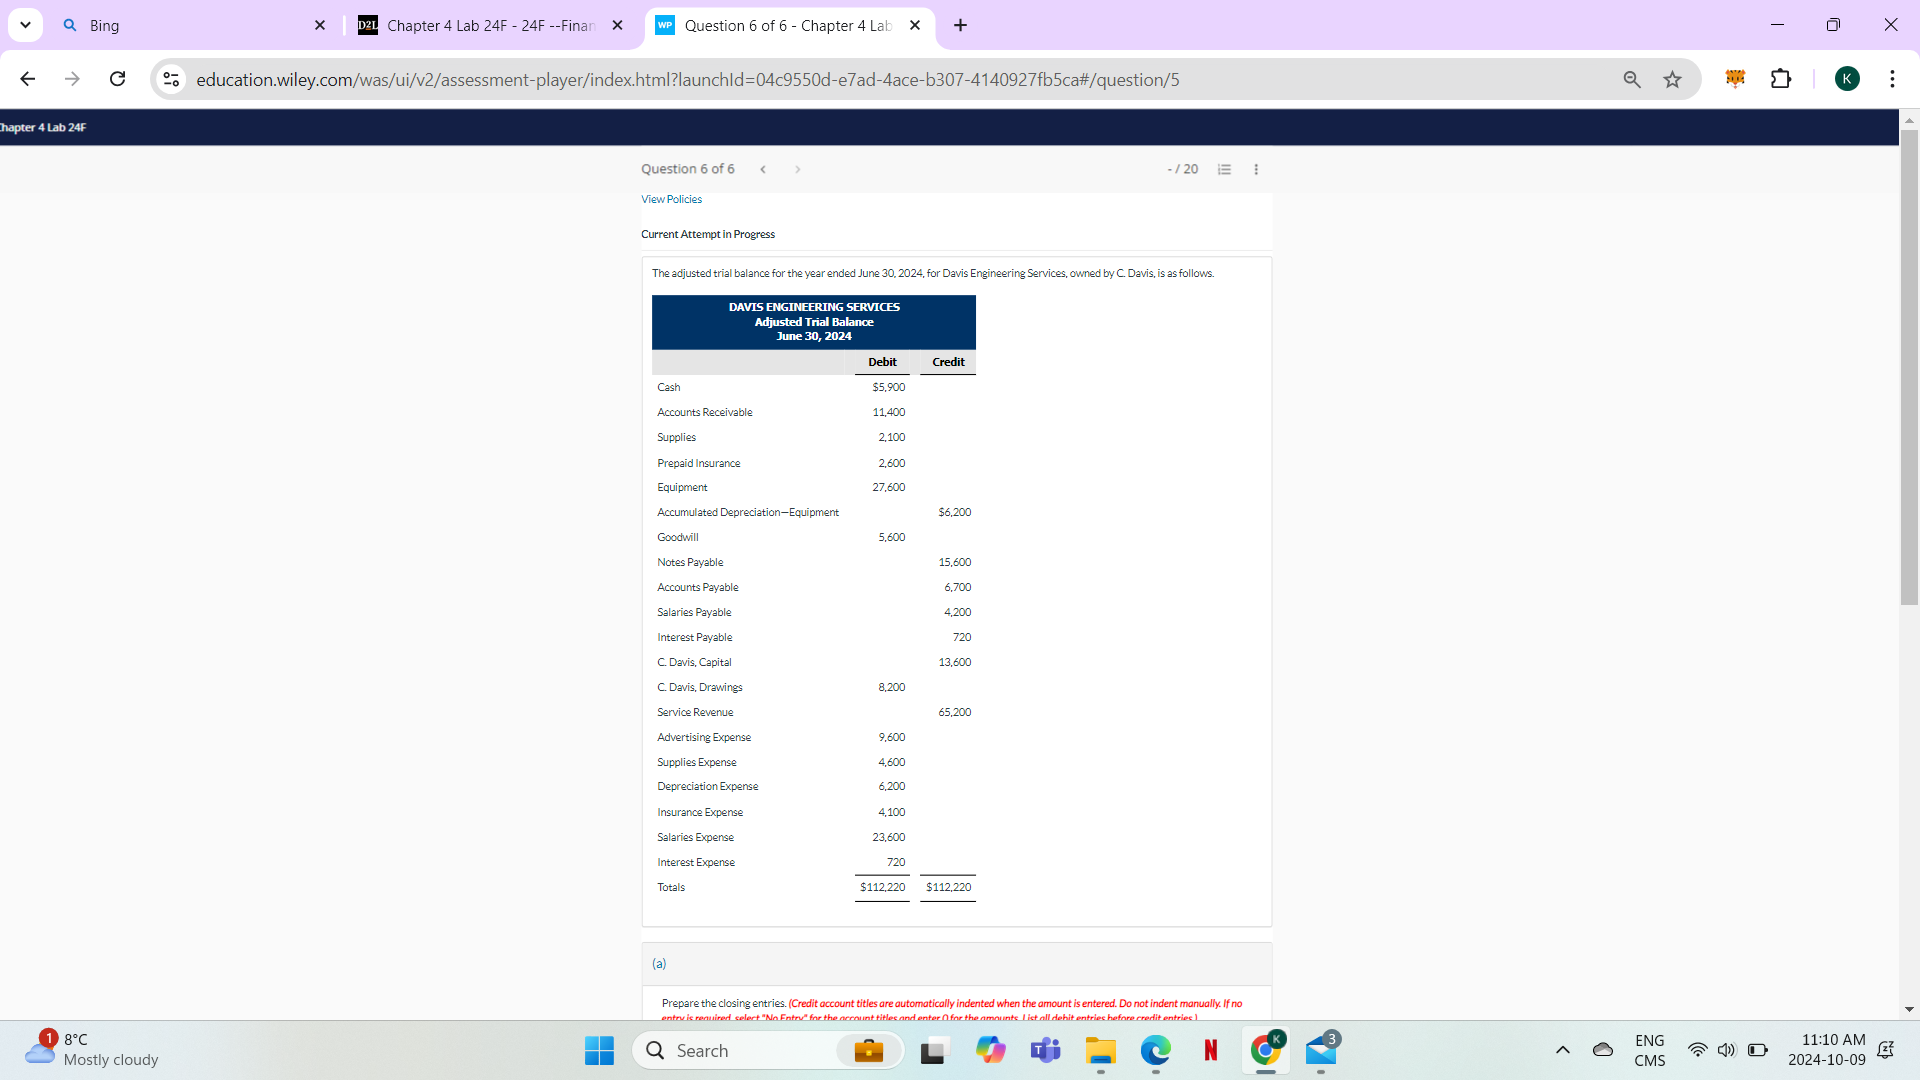Open the assessment kebab menu
Image resolution: width=1920 pixels, height=1080 pixels.
pos(1256,169)
